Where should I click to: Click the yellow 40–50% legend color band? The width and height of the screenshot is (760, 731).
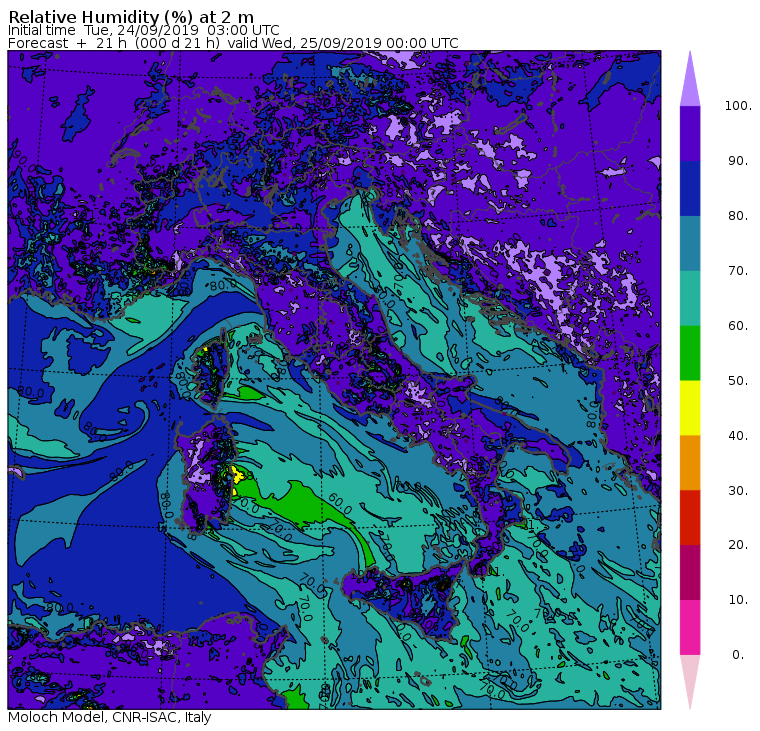(x=690, y=408)
